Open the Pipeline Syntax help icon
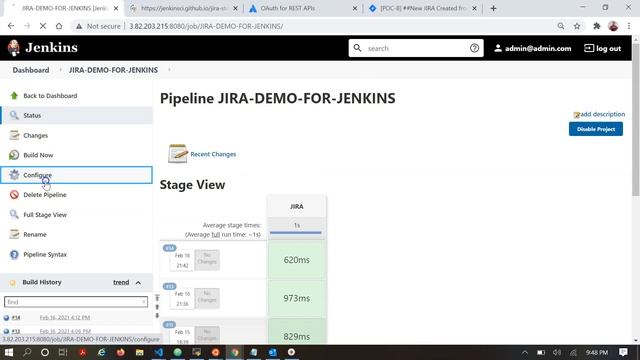640x360 pixels. click(14, 254)
